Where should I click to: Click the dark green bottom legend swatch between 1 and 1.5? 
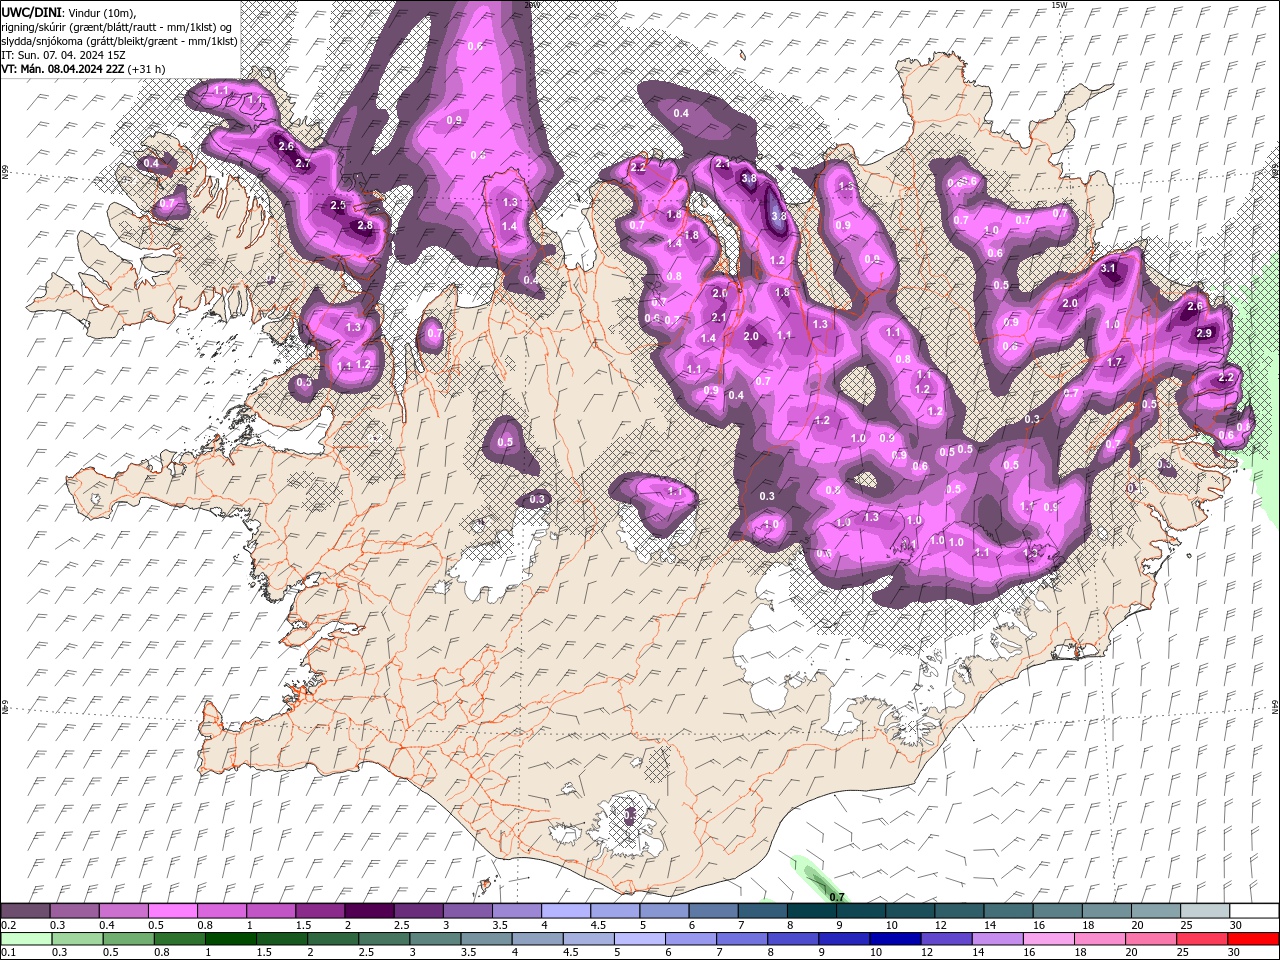click(x=231, y=939)
